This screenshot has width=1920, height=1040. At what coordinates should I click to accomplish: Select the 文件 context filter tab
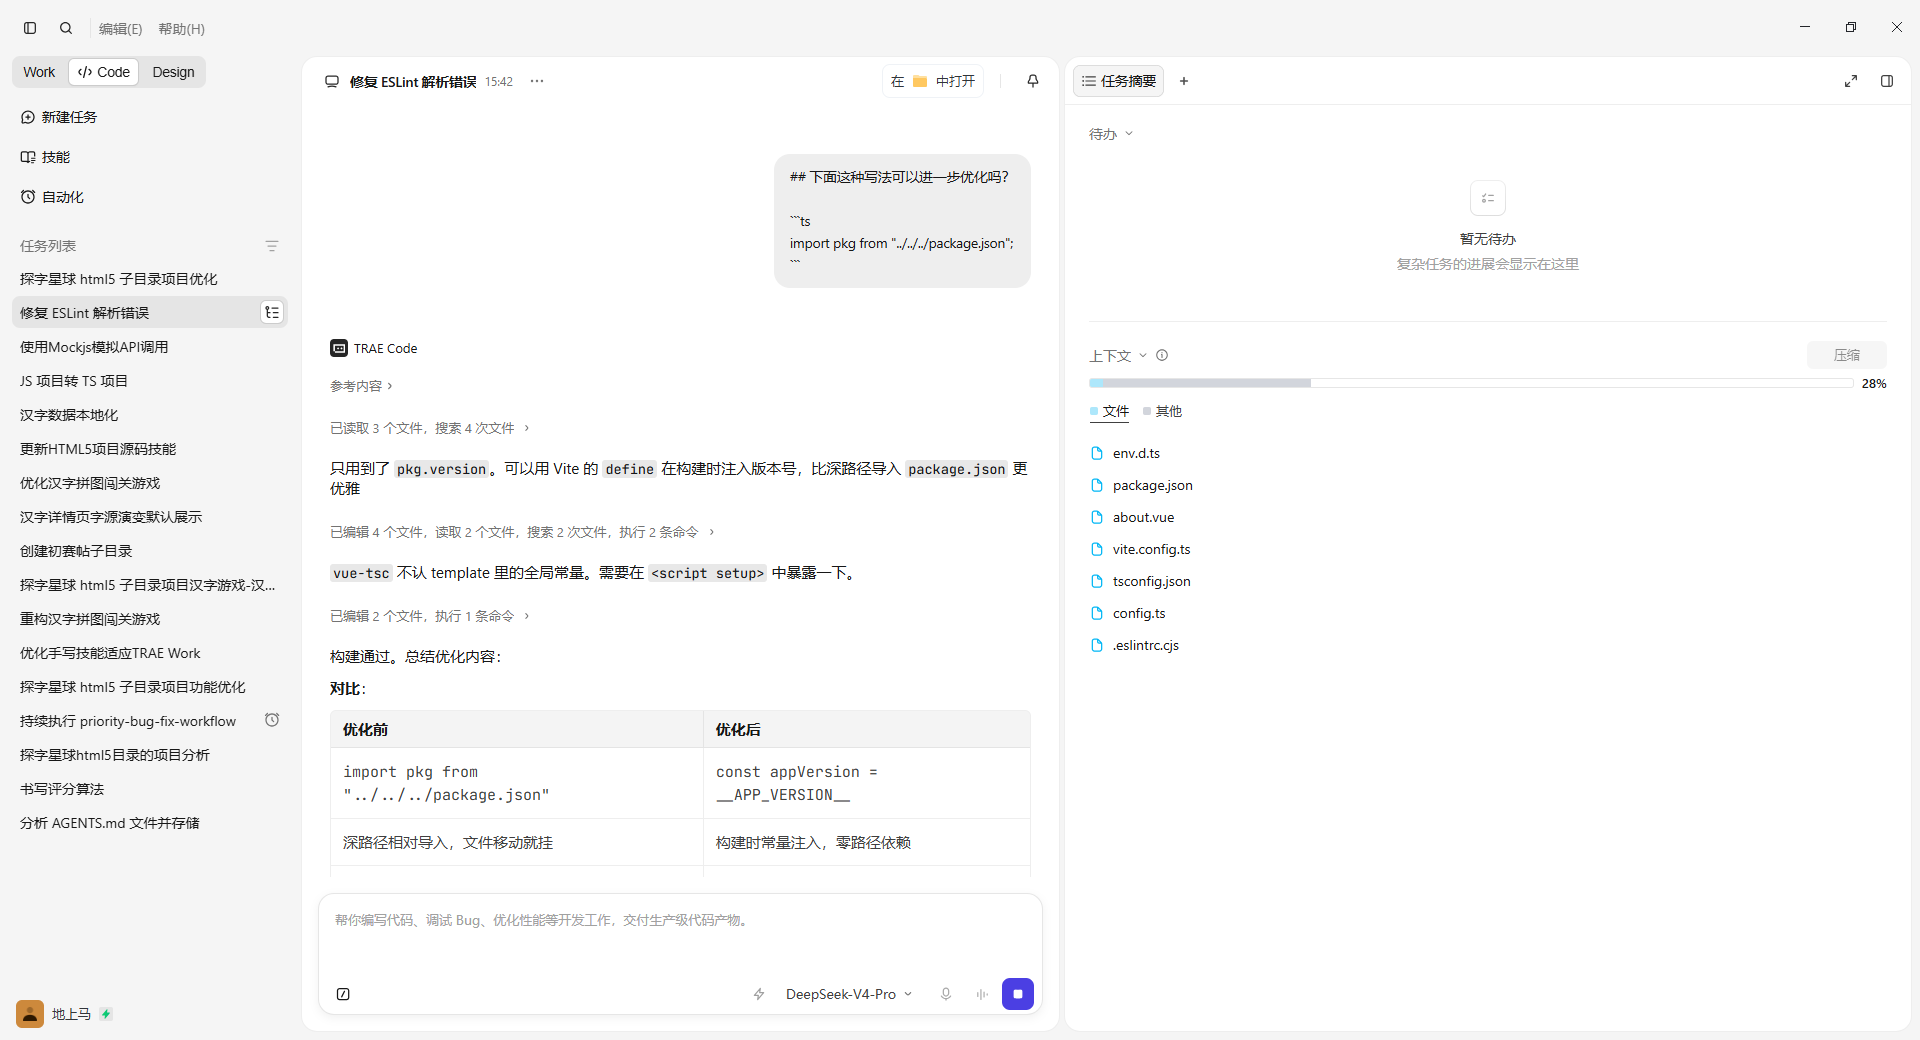click(1109, 411)
